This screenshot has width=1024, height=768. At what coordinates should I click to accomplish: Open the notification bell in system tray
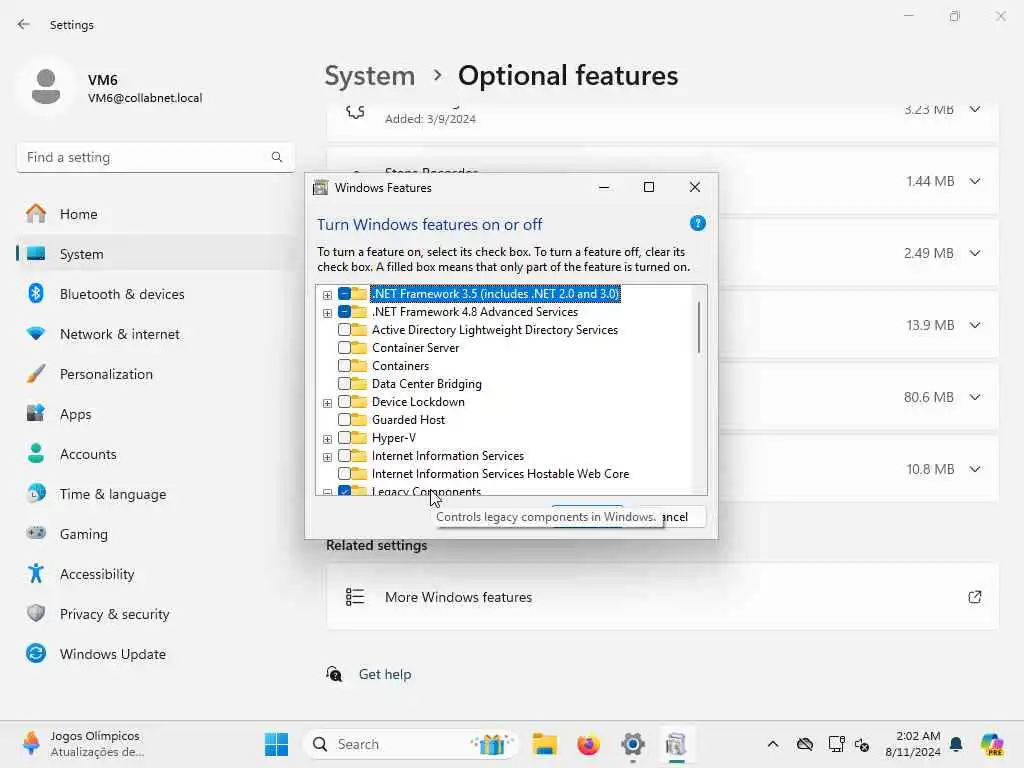(956, 744)
